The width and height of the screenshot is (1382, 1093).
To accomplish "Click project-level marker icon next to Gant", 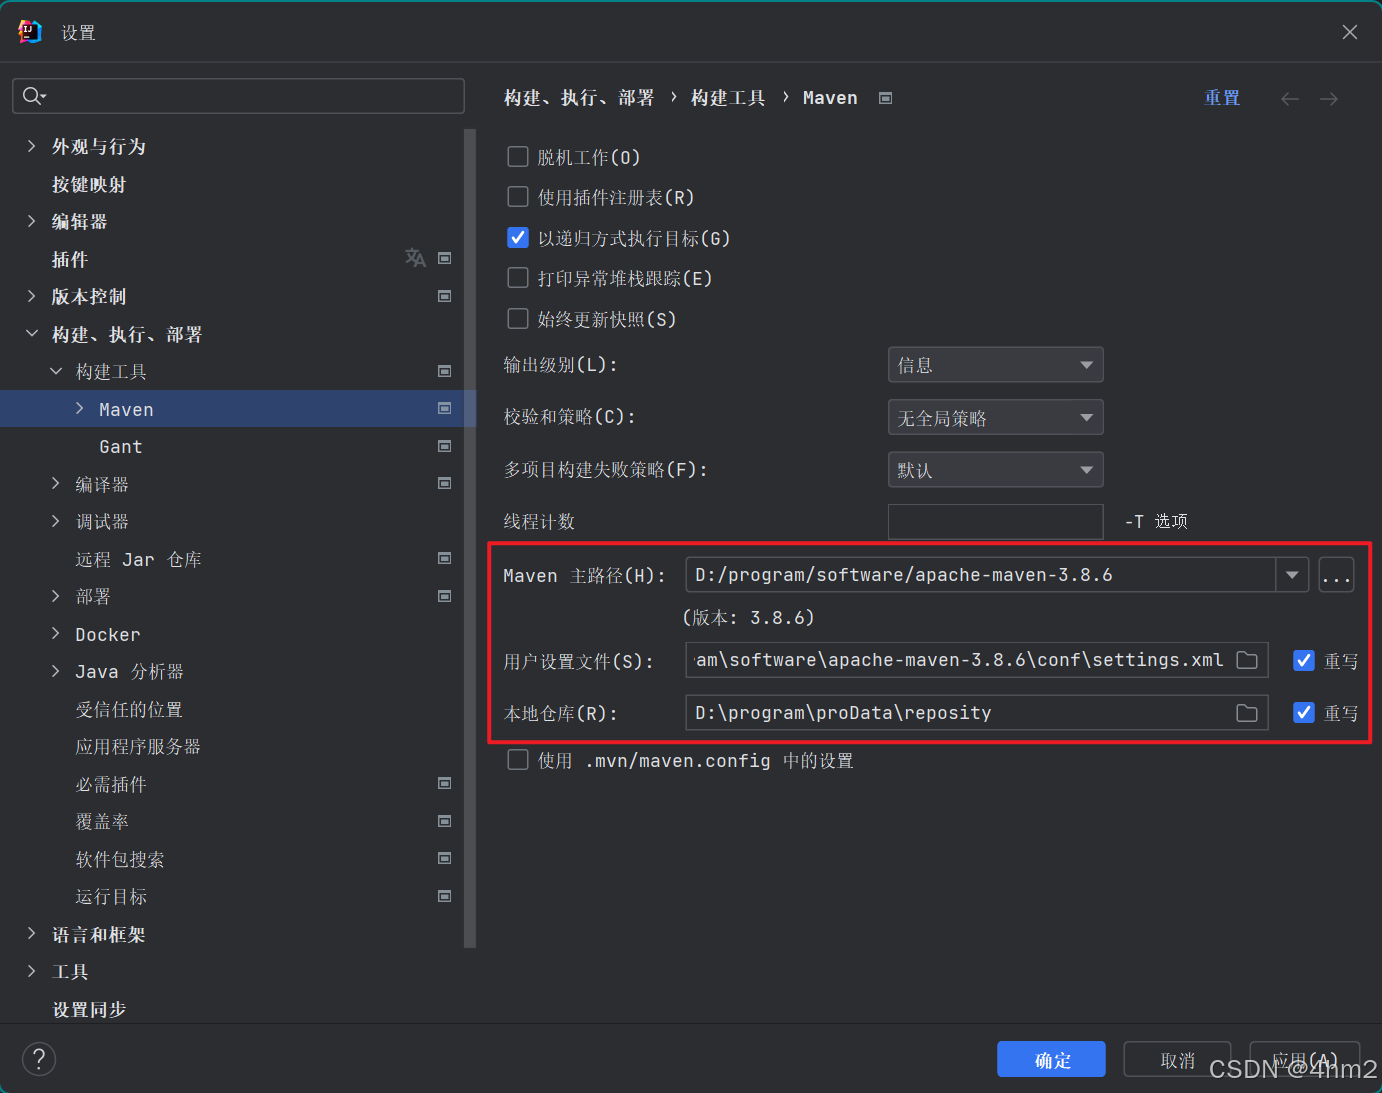I will click(x=445, y=446).
